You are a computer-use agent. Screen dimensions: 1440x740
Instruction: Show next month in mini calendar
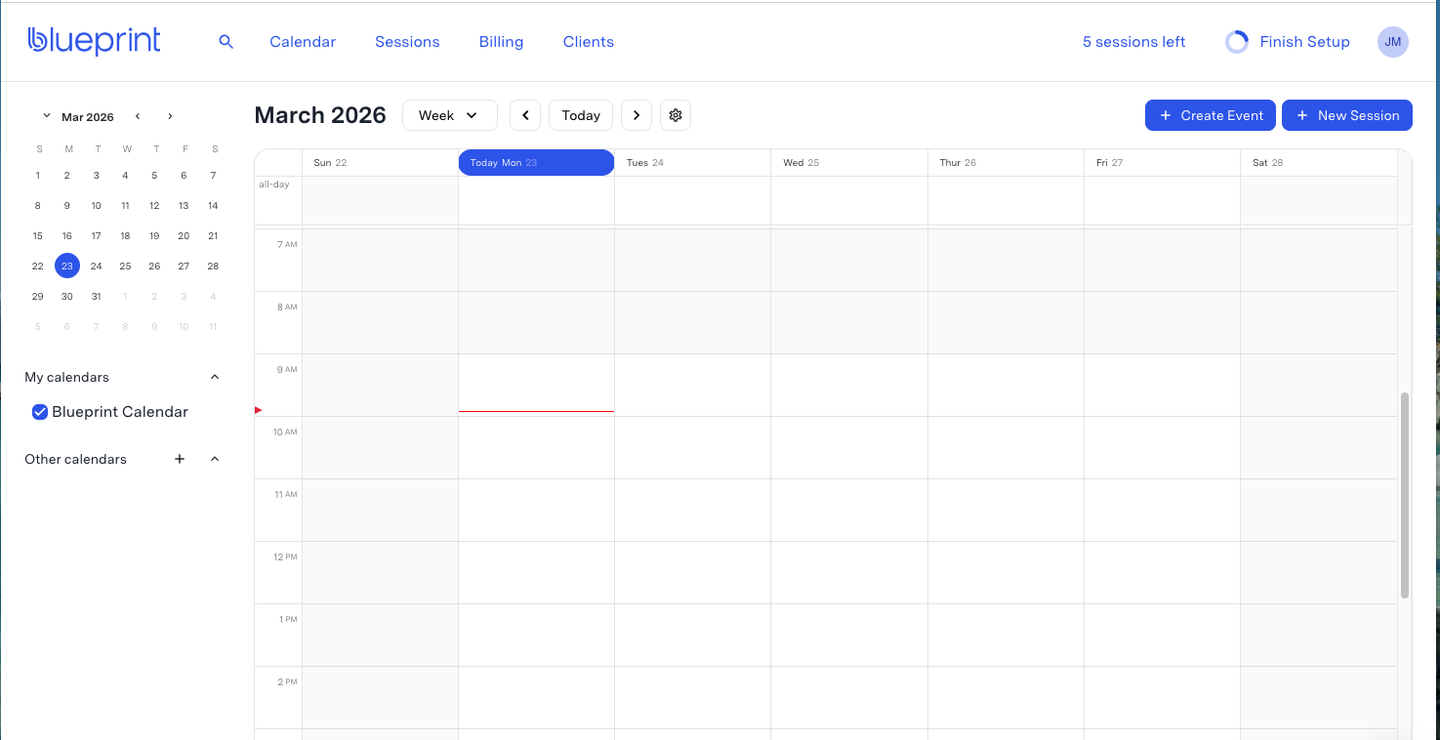pyautogui.click(x=170, y=117)
